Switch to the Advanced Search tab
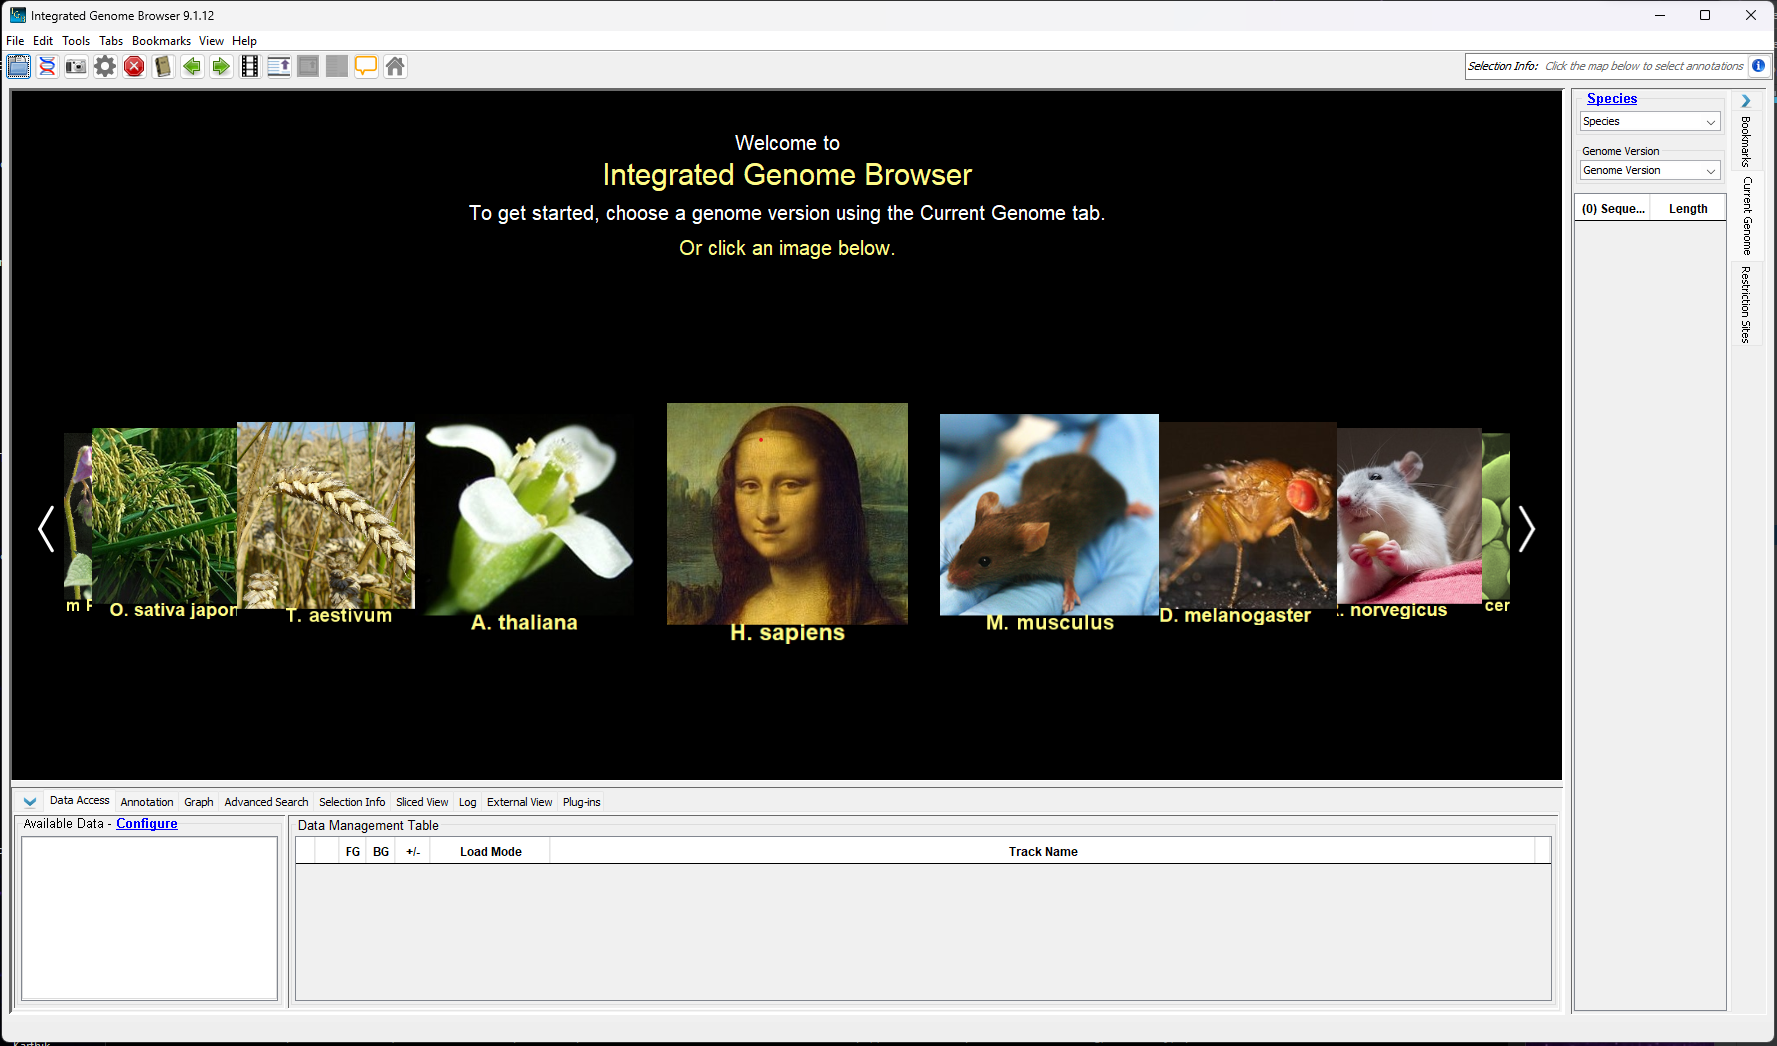 click(x=266, y=802)
